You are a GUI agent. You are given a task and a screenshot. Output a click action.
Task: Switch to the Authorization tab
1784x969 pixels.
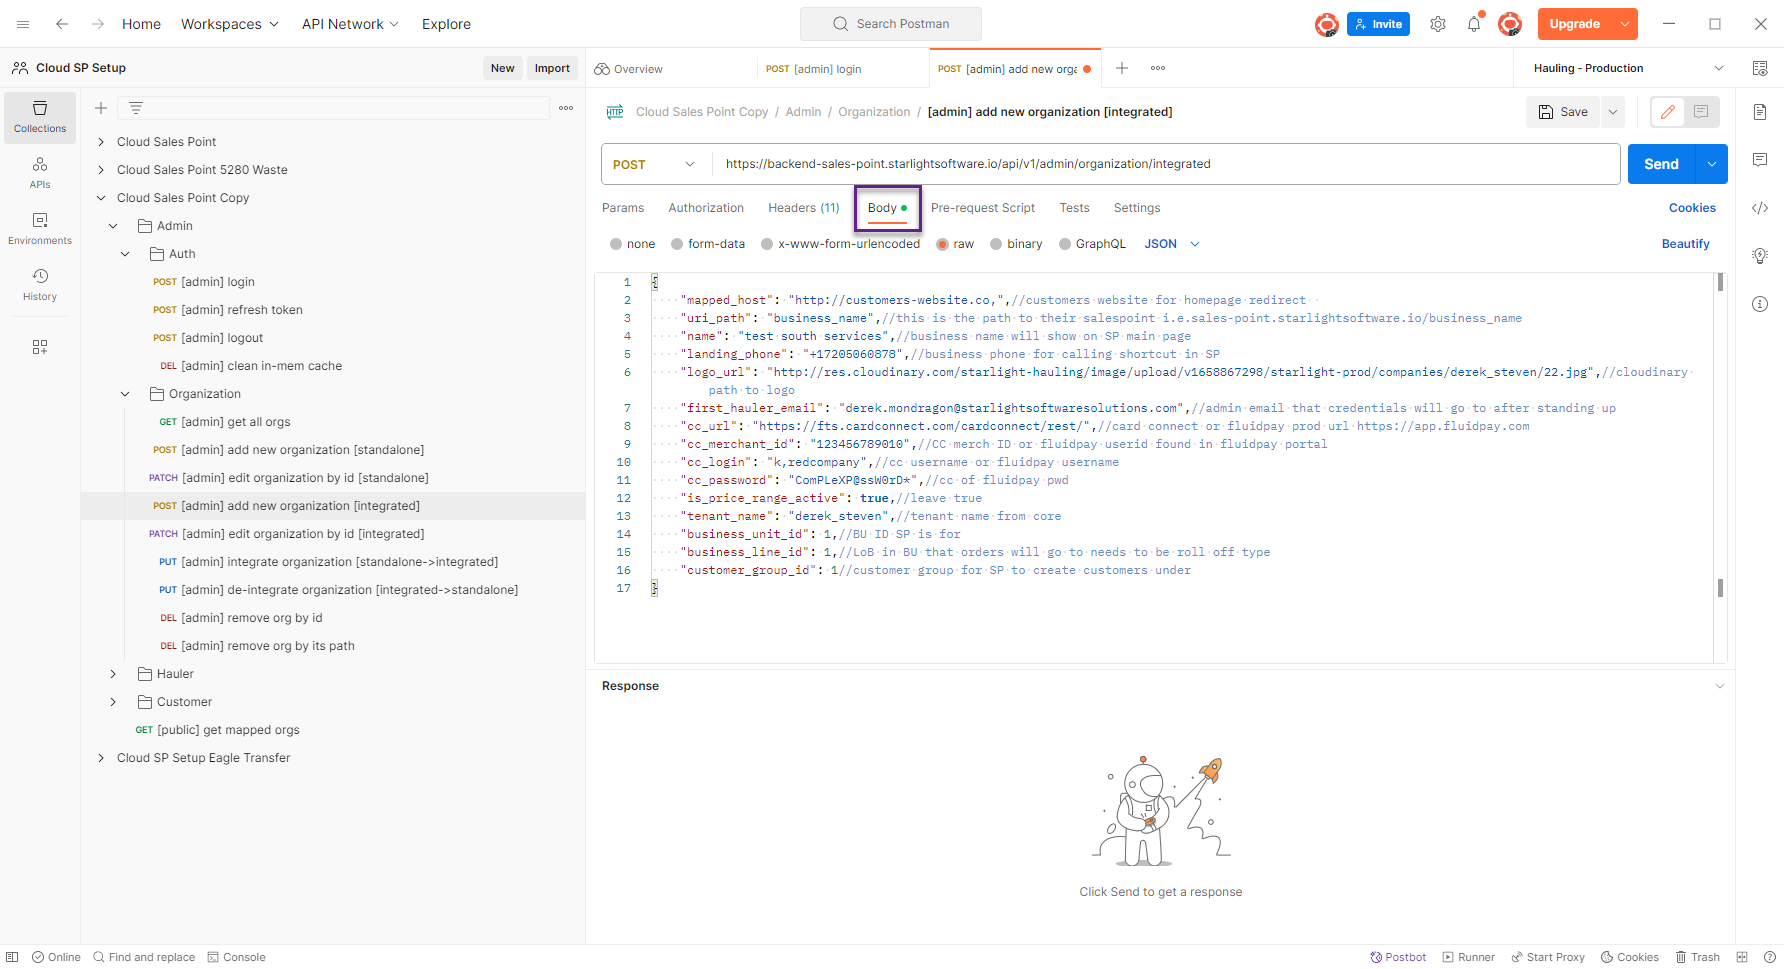(x=706, y=208)
